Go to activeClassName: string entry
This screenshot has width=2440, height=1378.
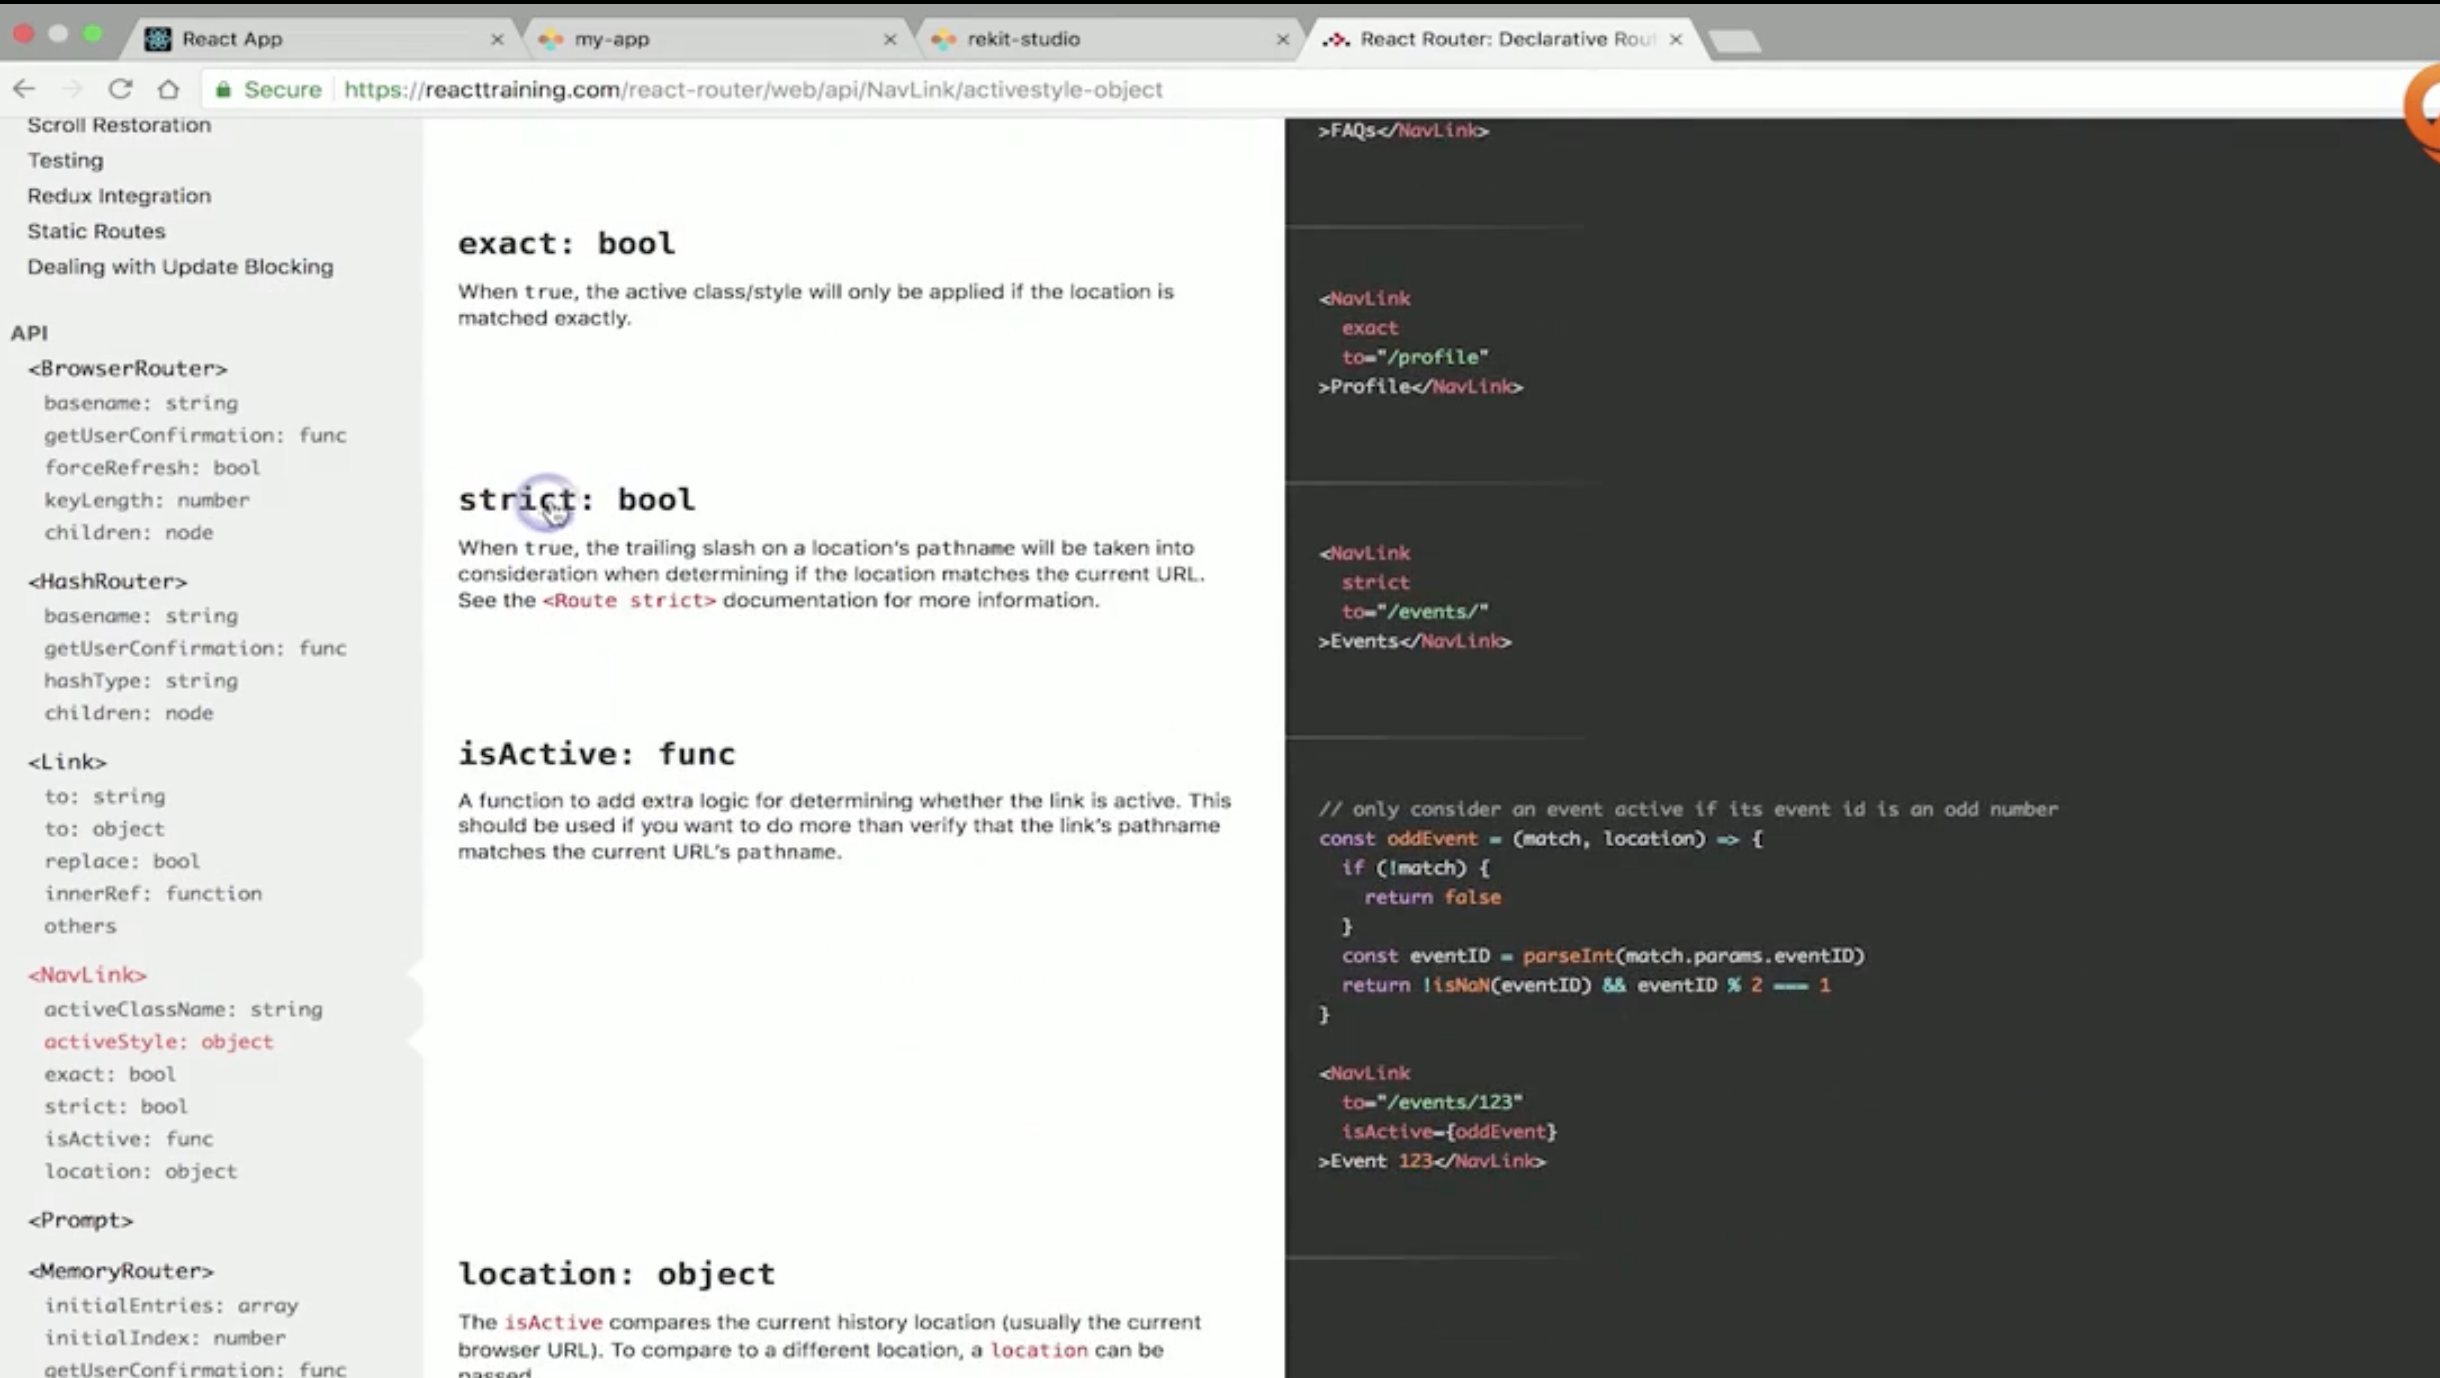tap(183, 1009)
